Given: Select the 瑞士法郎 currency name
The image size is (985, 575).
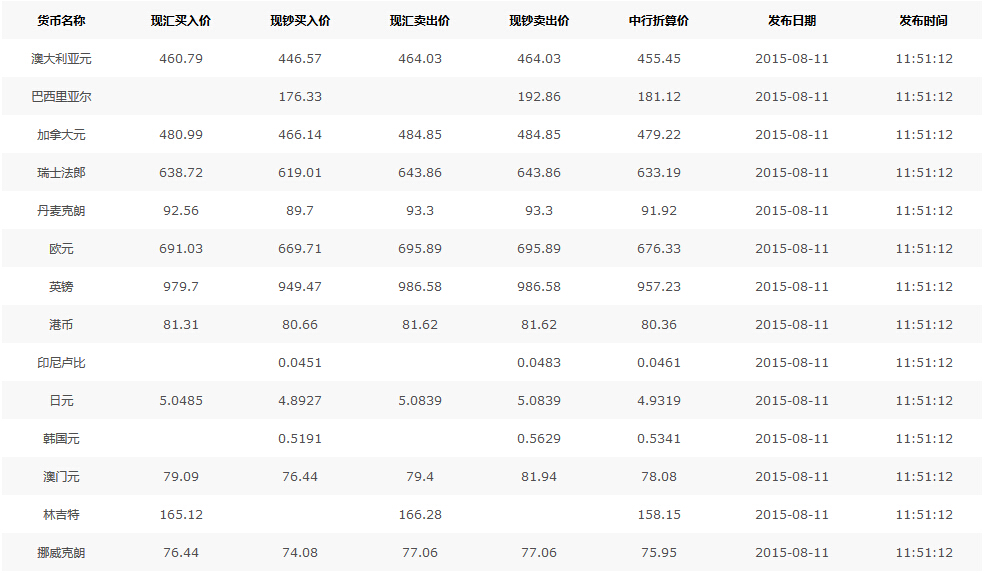Looking at the screenshot, I should click(61, 173).
